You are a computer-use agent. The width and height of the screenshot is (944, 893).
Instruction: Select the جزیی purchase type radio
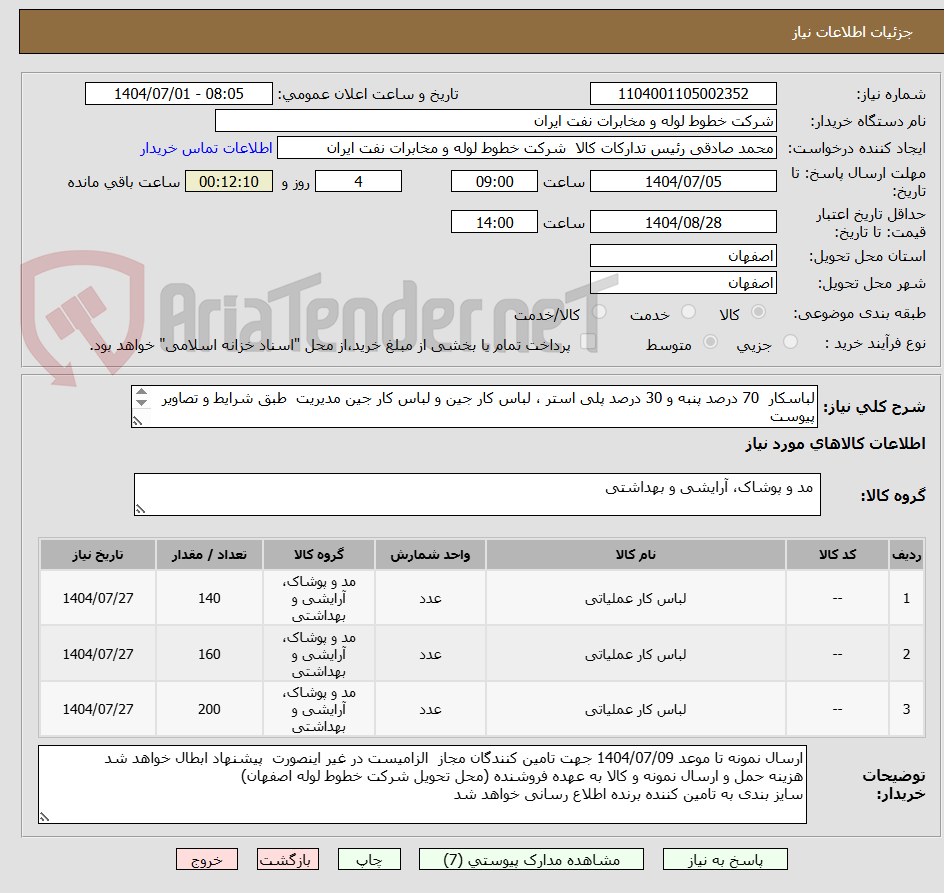790,342
